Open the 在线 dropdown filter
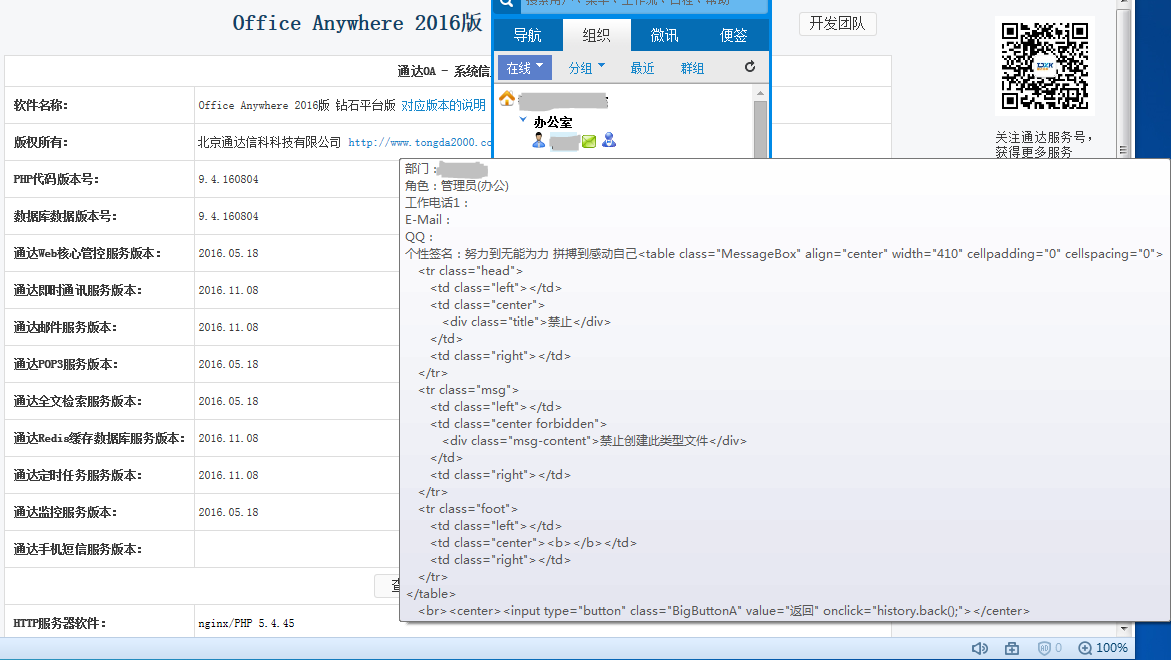 (524, 67)
